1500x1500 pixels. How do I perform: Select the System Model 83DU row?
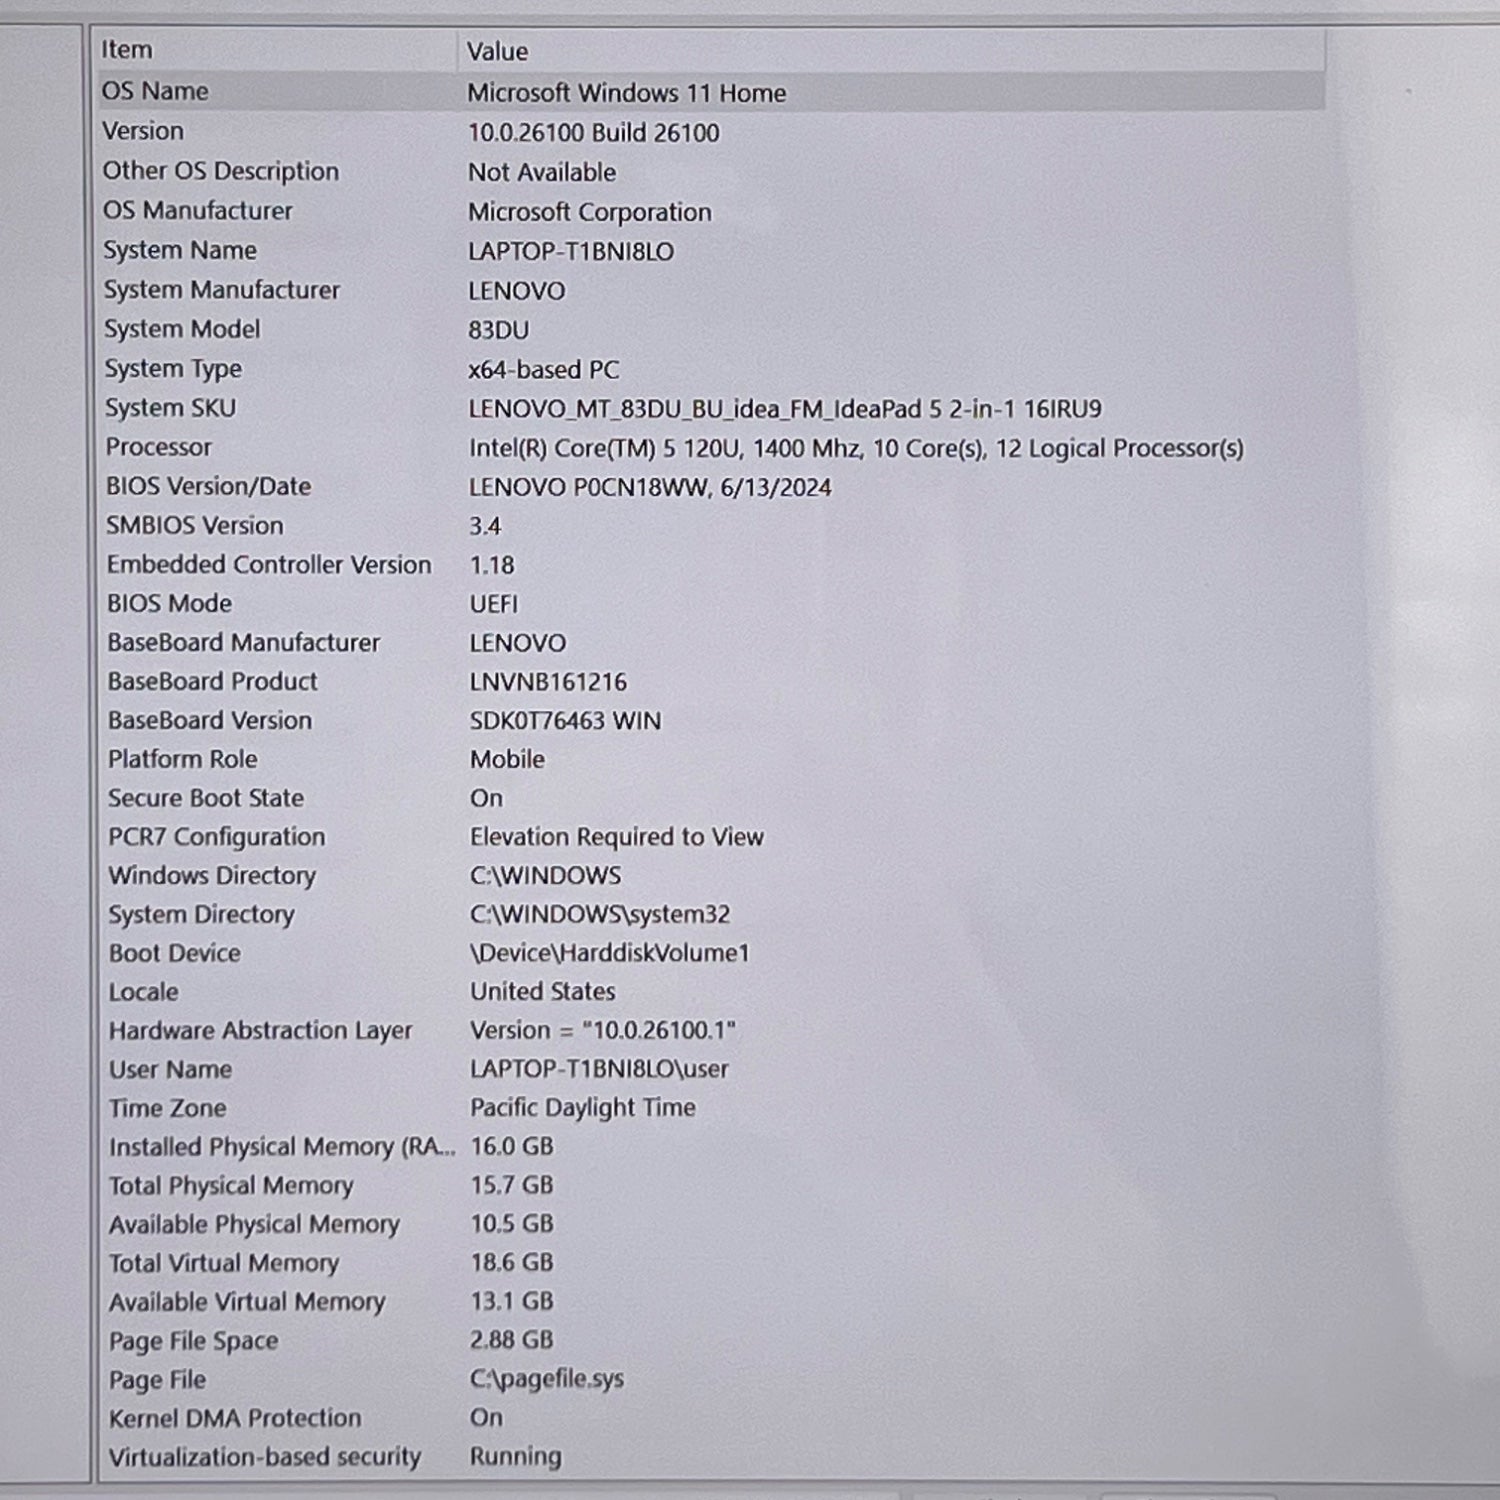coord(182,329)
